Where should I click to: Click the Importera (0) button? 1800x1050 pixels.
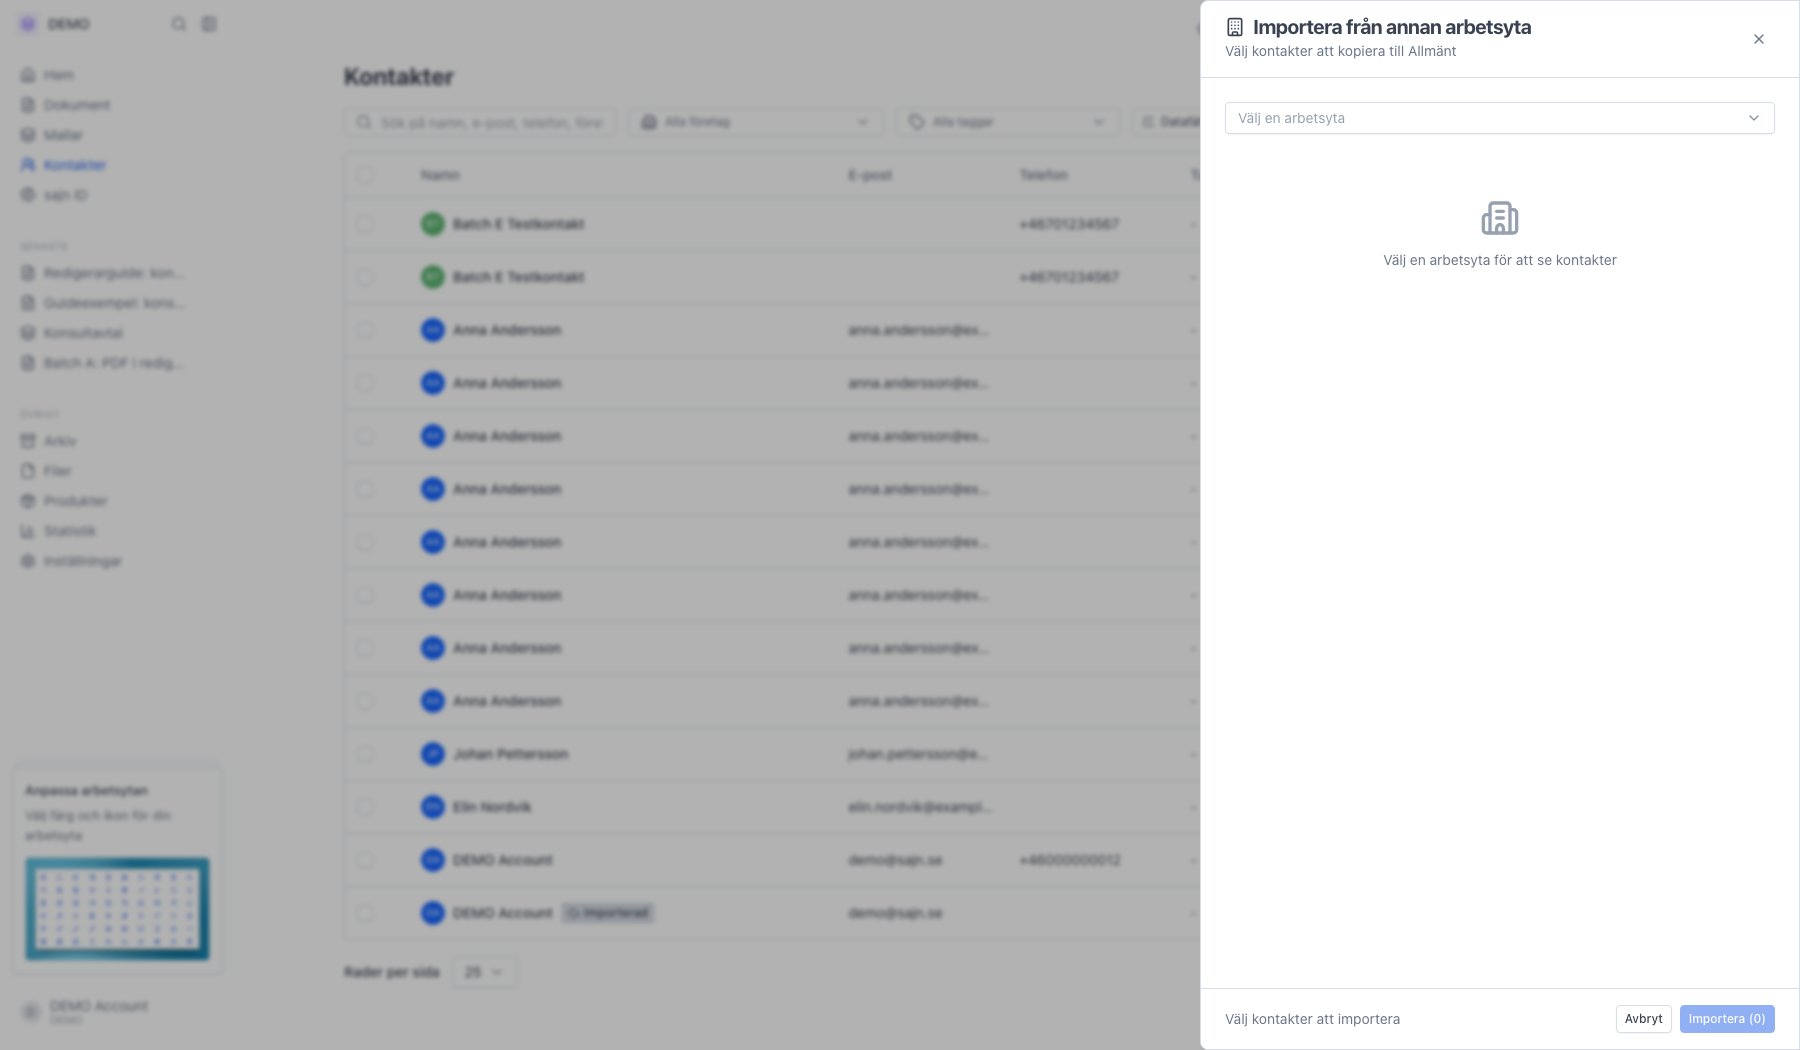[x=1727, y=1019]
